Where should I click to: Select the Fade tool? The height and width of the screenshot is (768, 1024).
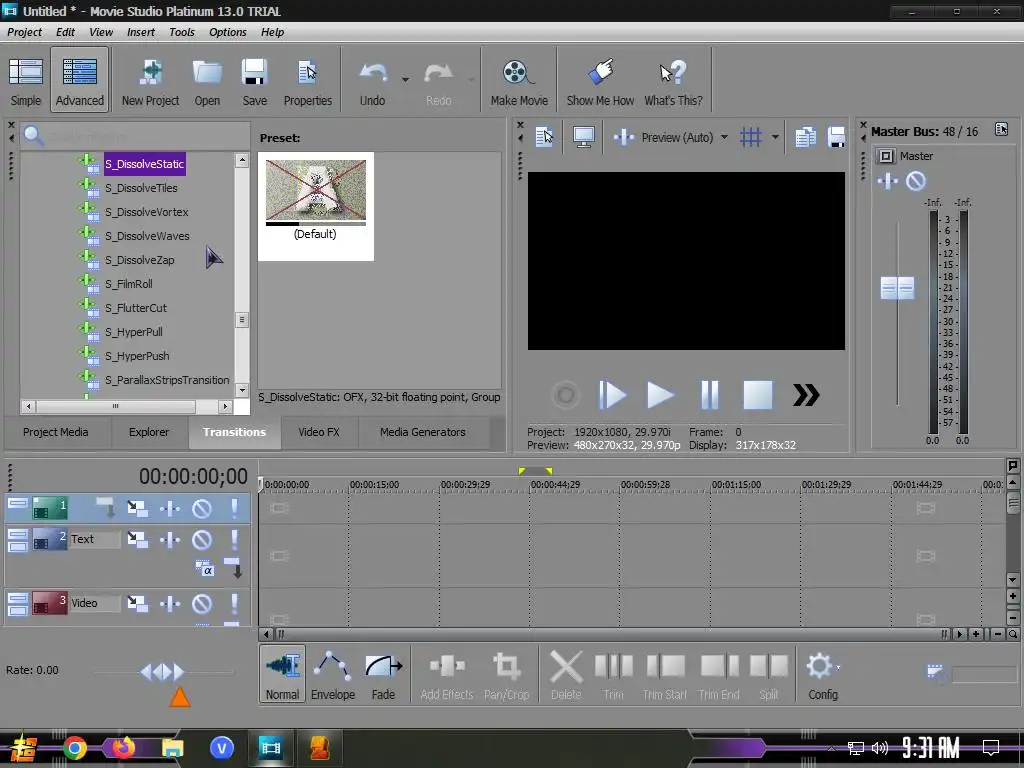tap(383, 674)
